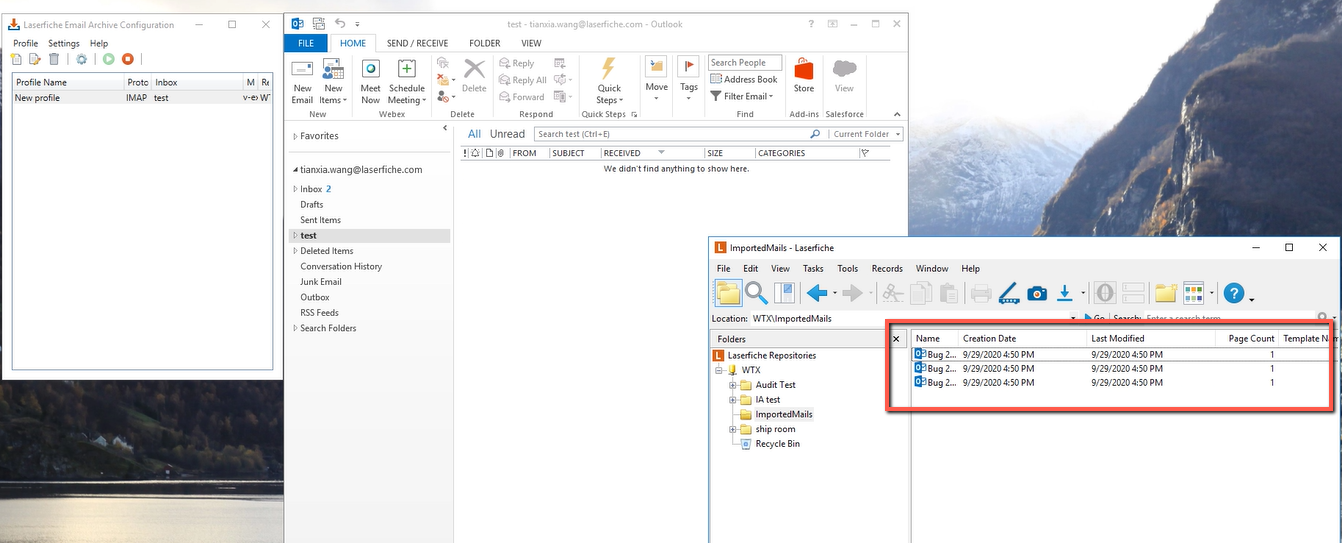The image size is (1342, 543).
Task: Click the blue download import icon in Laserfiche
Action: [1065, 292]
